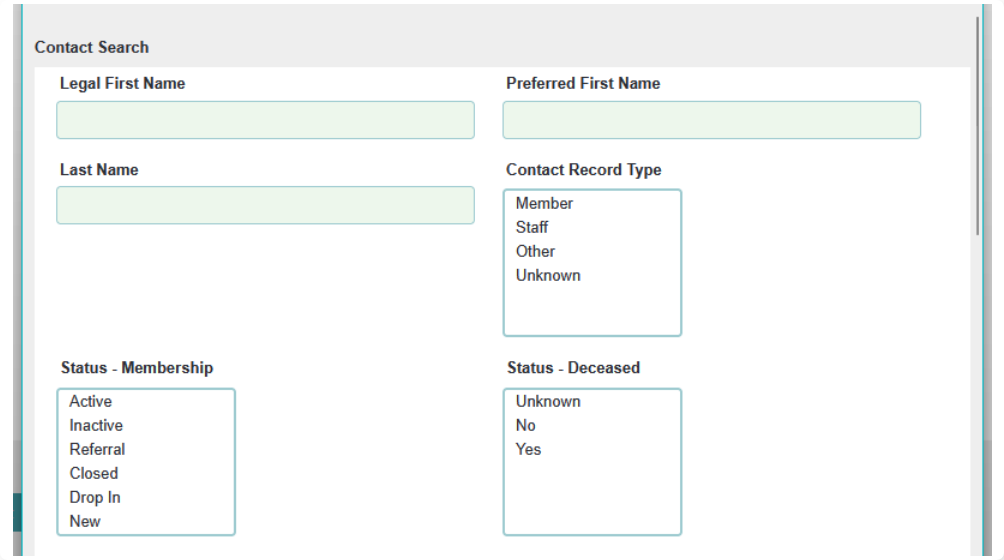Image resolution: width=1004 pixels, height=560 pixels.
Task: Select Unknown under Contact Record Type
Action: pos(548,275)
